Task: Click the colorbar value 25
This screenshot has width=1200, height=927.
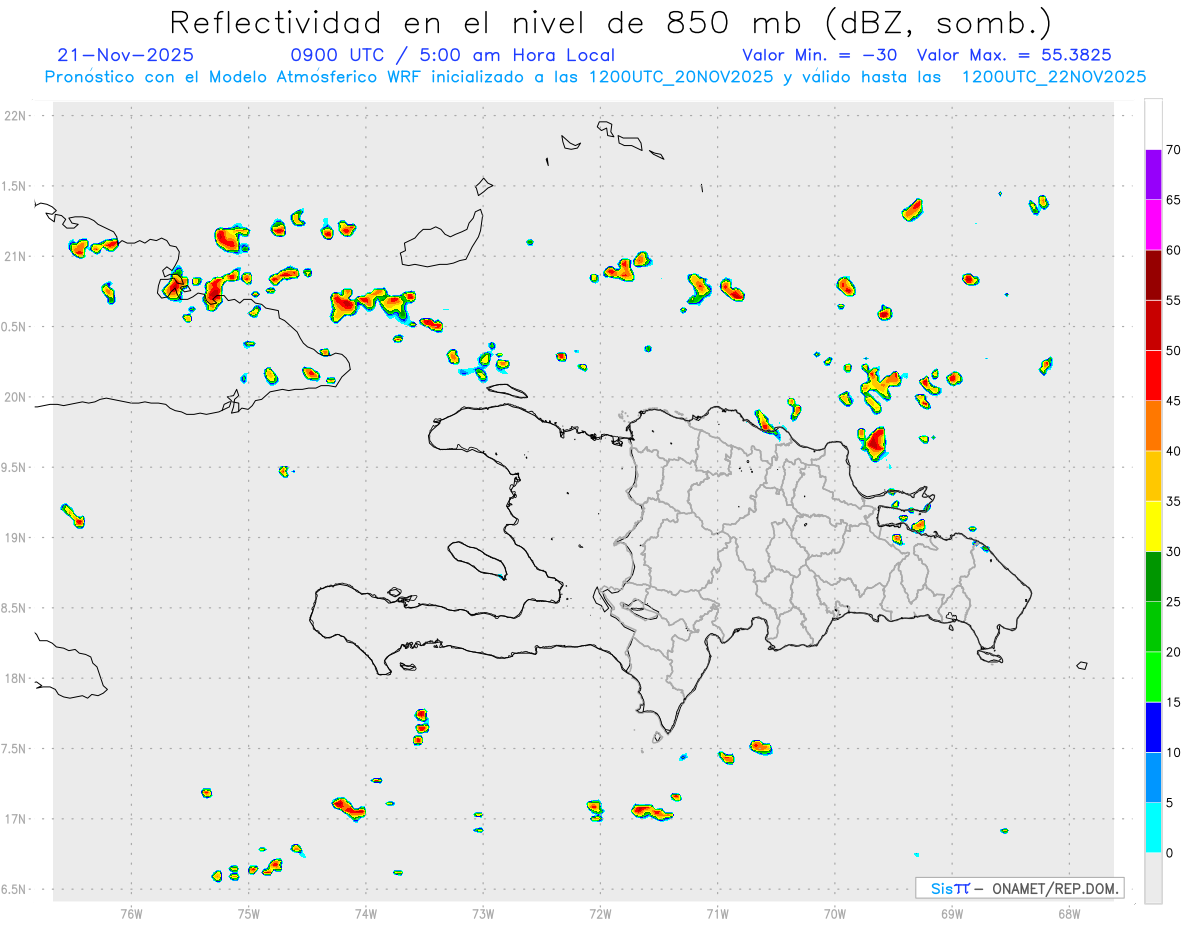Action: tap(1173, 601)
